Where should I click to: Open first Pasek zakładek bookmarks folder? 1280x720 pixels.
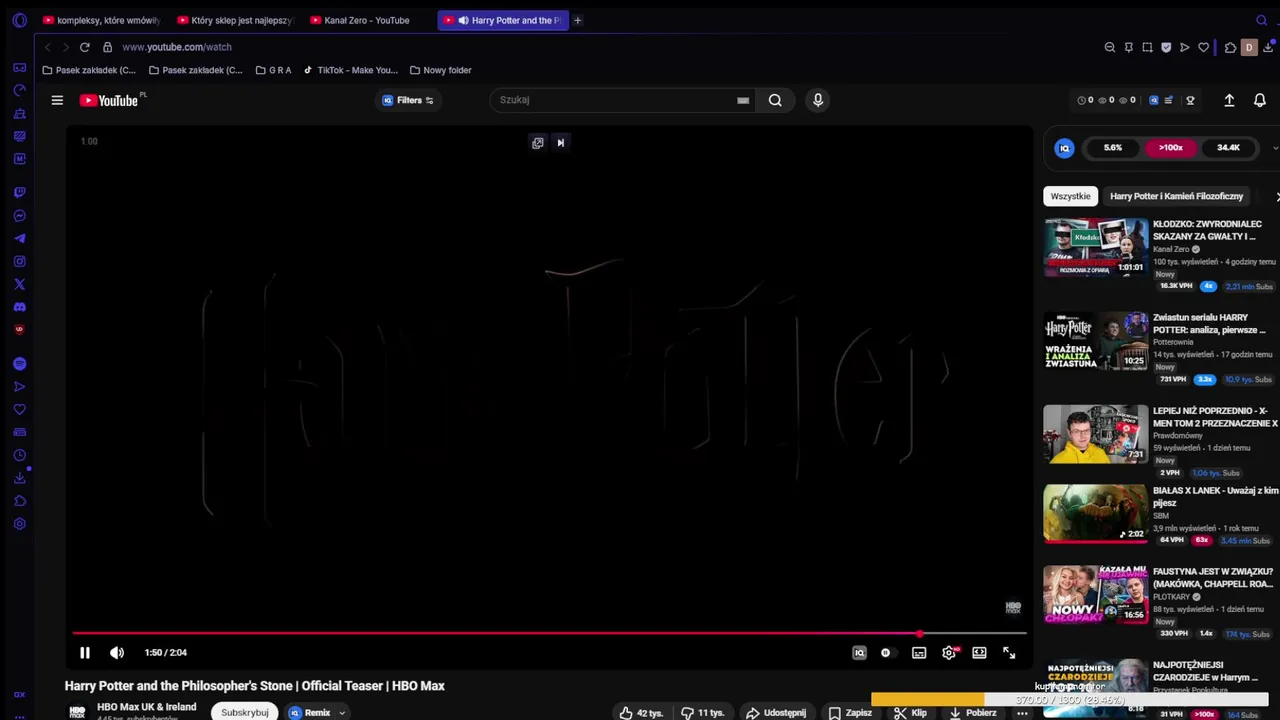(89, 70)
